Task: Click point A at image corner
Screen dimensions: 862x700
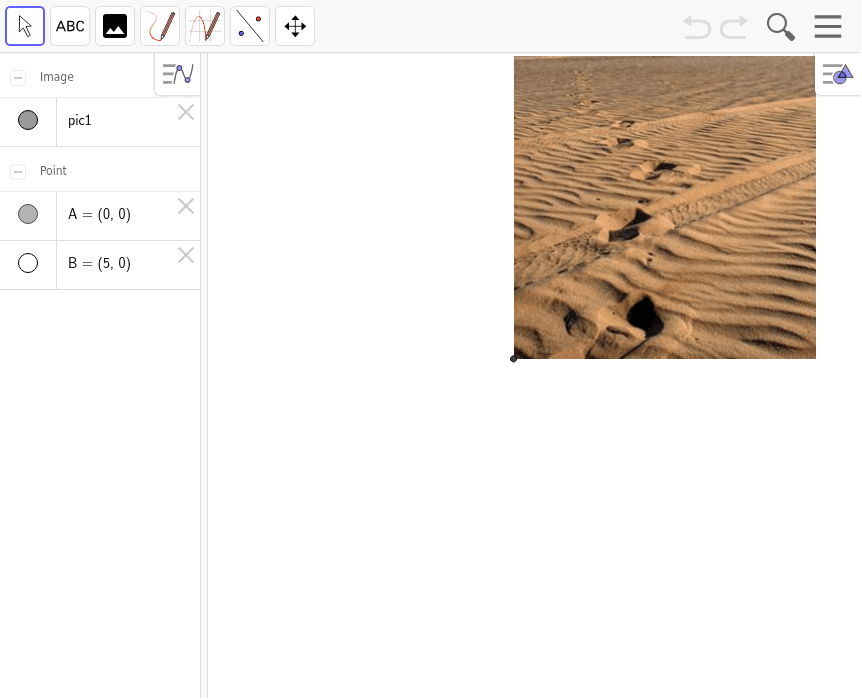Action: (513, 359)
